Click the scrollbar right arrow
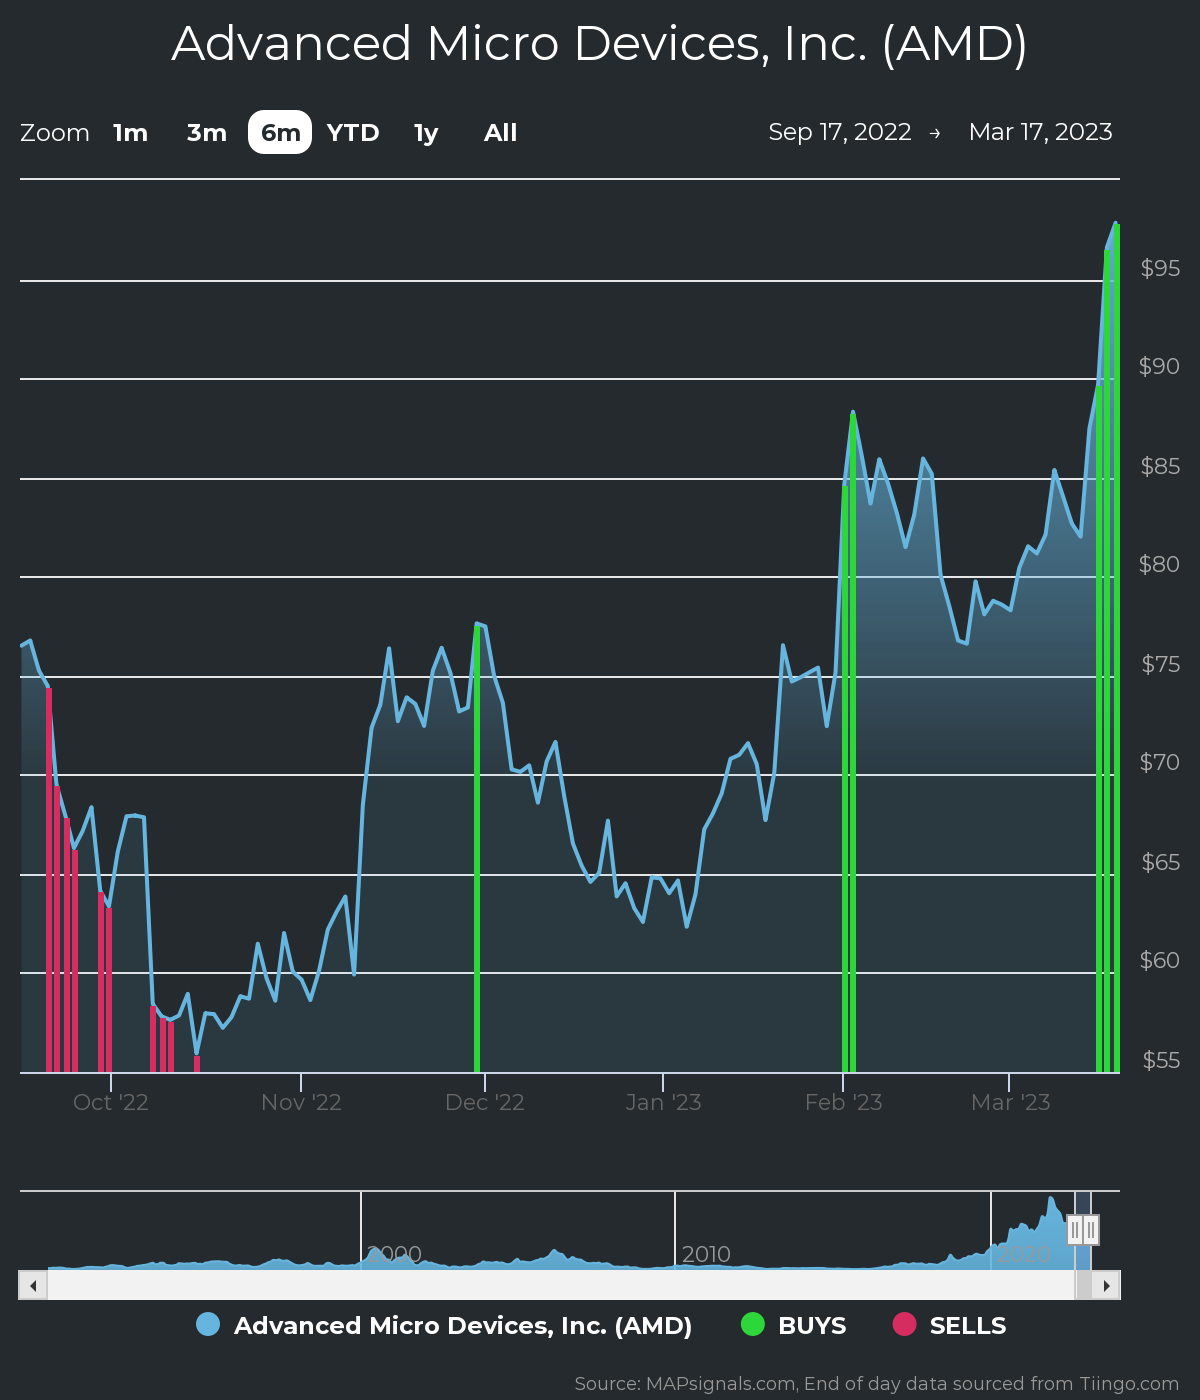The height and width of the screenshot is (1400, 1200). click(x=1106, y=1285)
